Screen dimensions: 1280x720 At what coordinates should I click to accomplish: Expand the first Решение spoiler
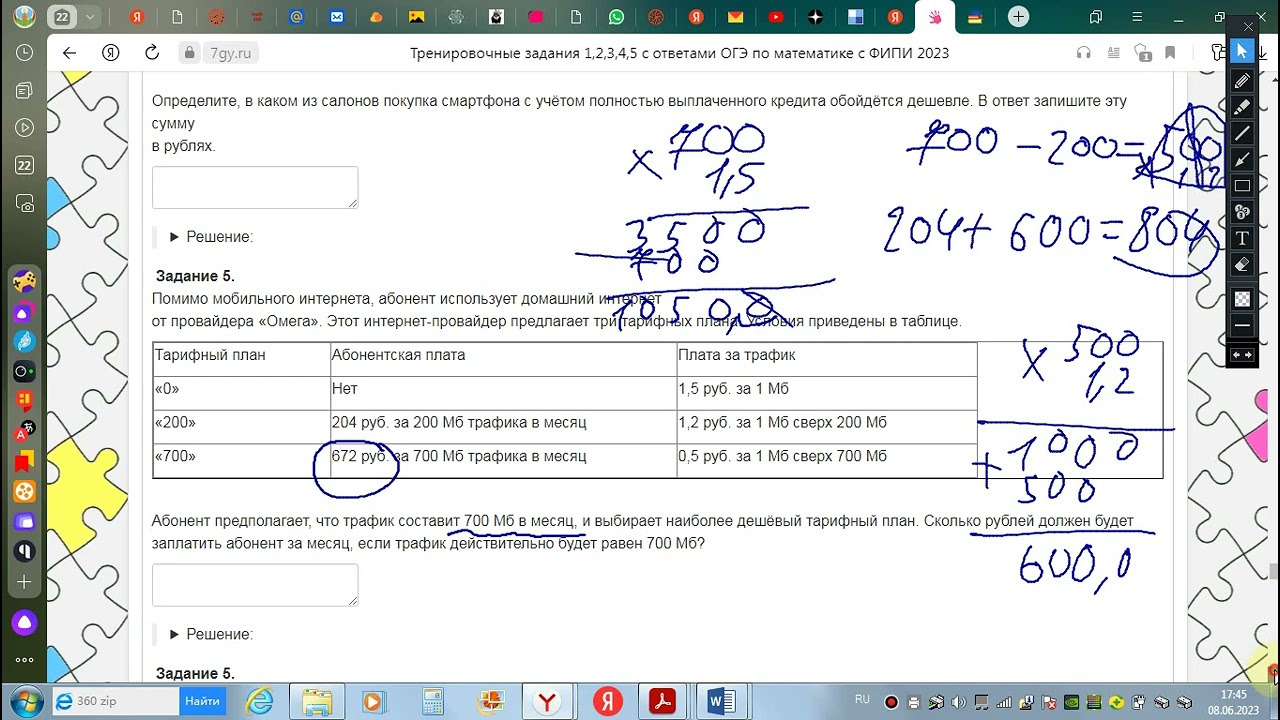[x=211, y=237]
